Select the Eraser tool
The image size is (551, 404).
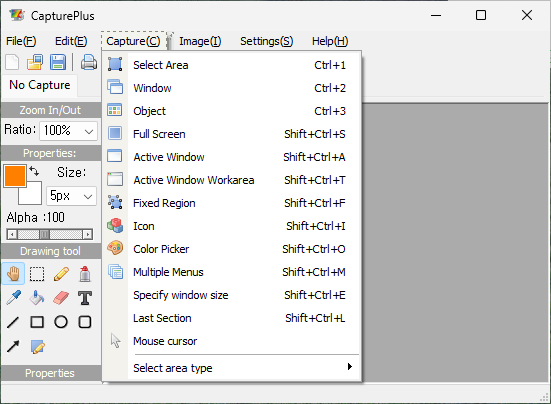click(61, 298)
